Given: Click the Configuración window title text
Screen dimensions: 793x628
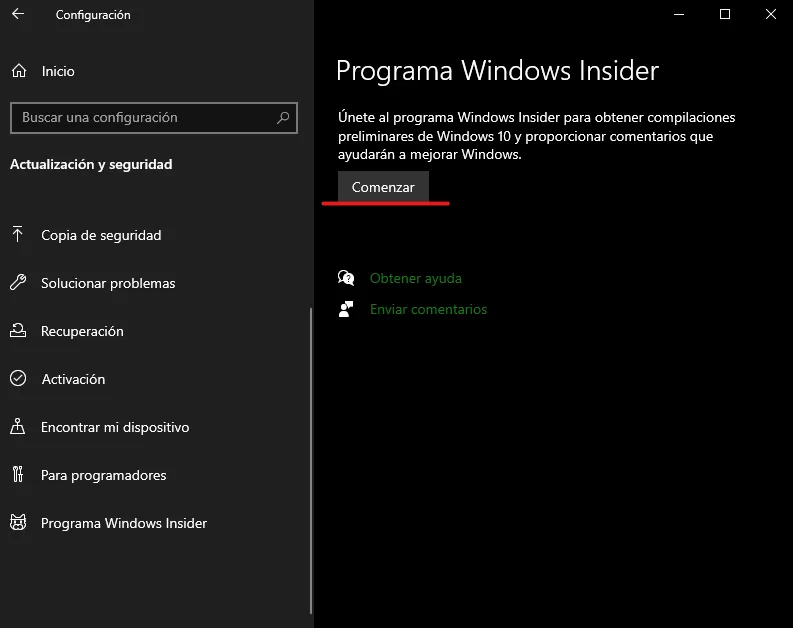Looking at the screenshot, I should [93, 15].
